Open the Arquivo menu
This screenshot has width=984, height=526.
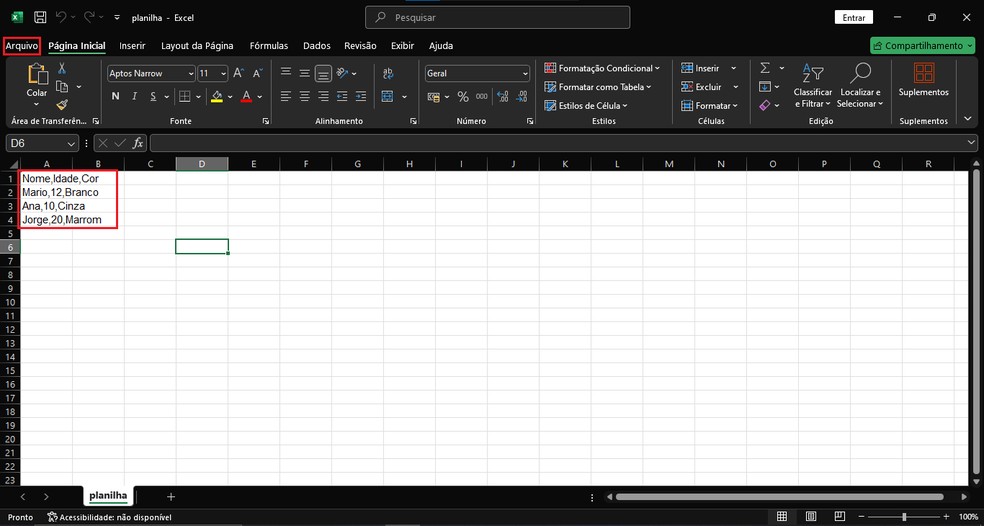(22, 46)
